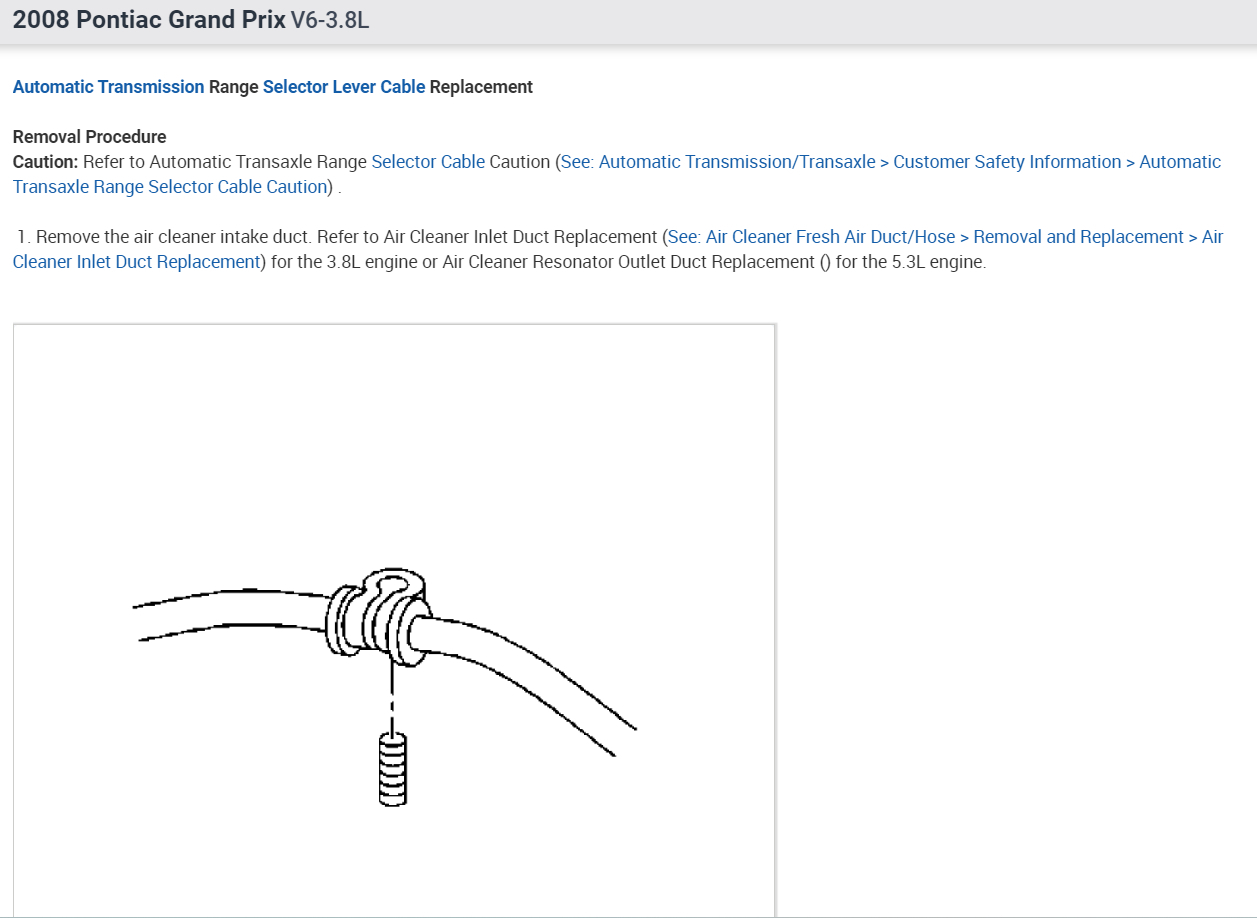
Task: Follow the "Selector Cable" link in Caution line
Action: (428, 162)
